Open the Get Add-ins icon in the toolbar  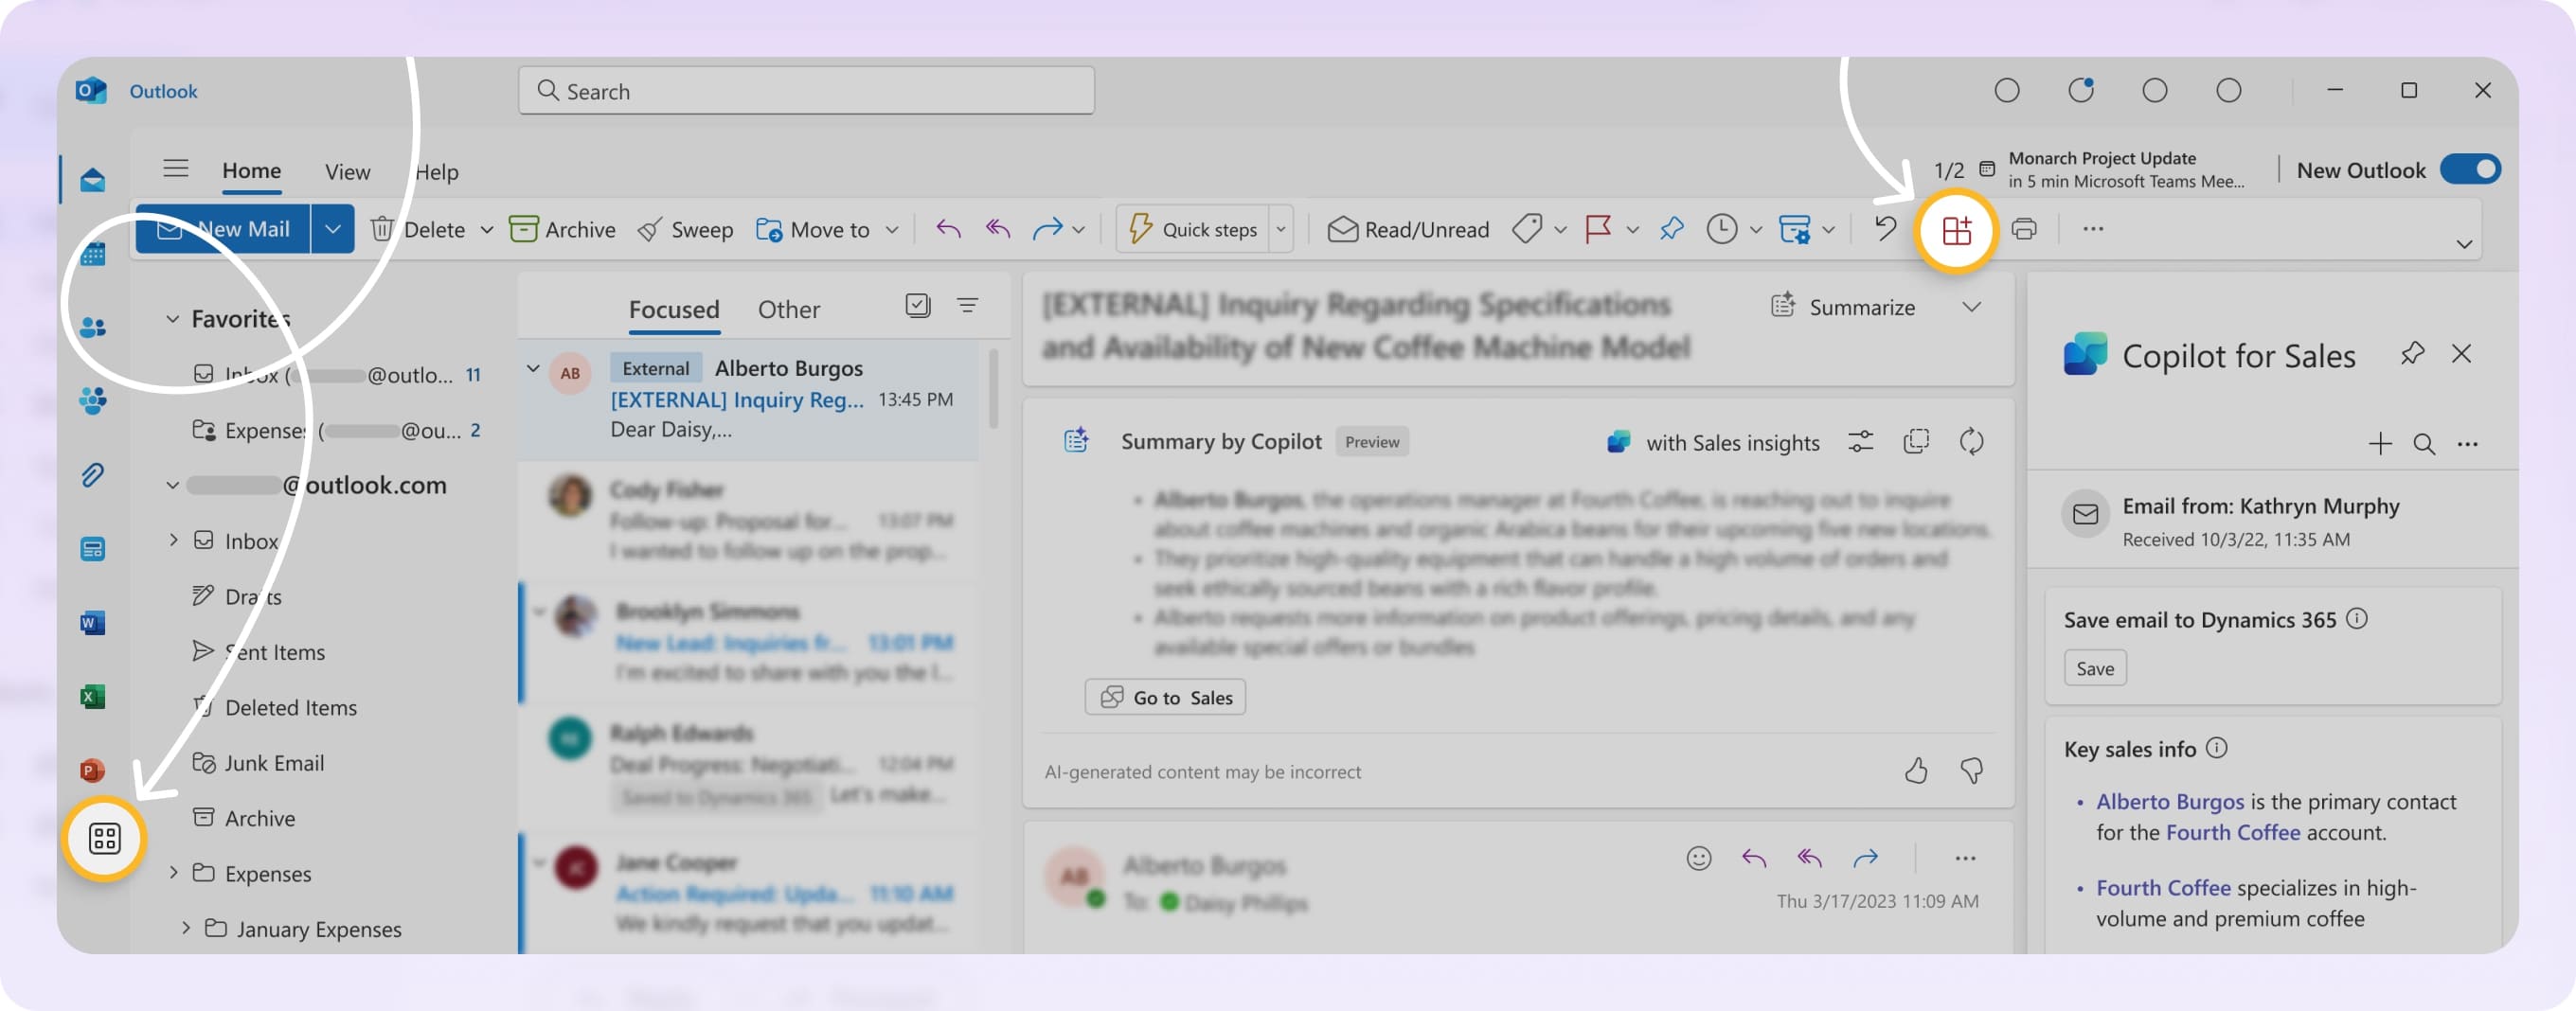(x=1957, y=229)
